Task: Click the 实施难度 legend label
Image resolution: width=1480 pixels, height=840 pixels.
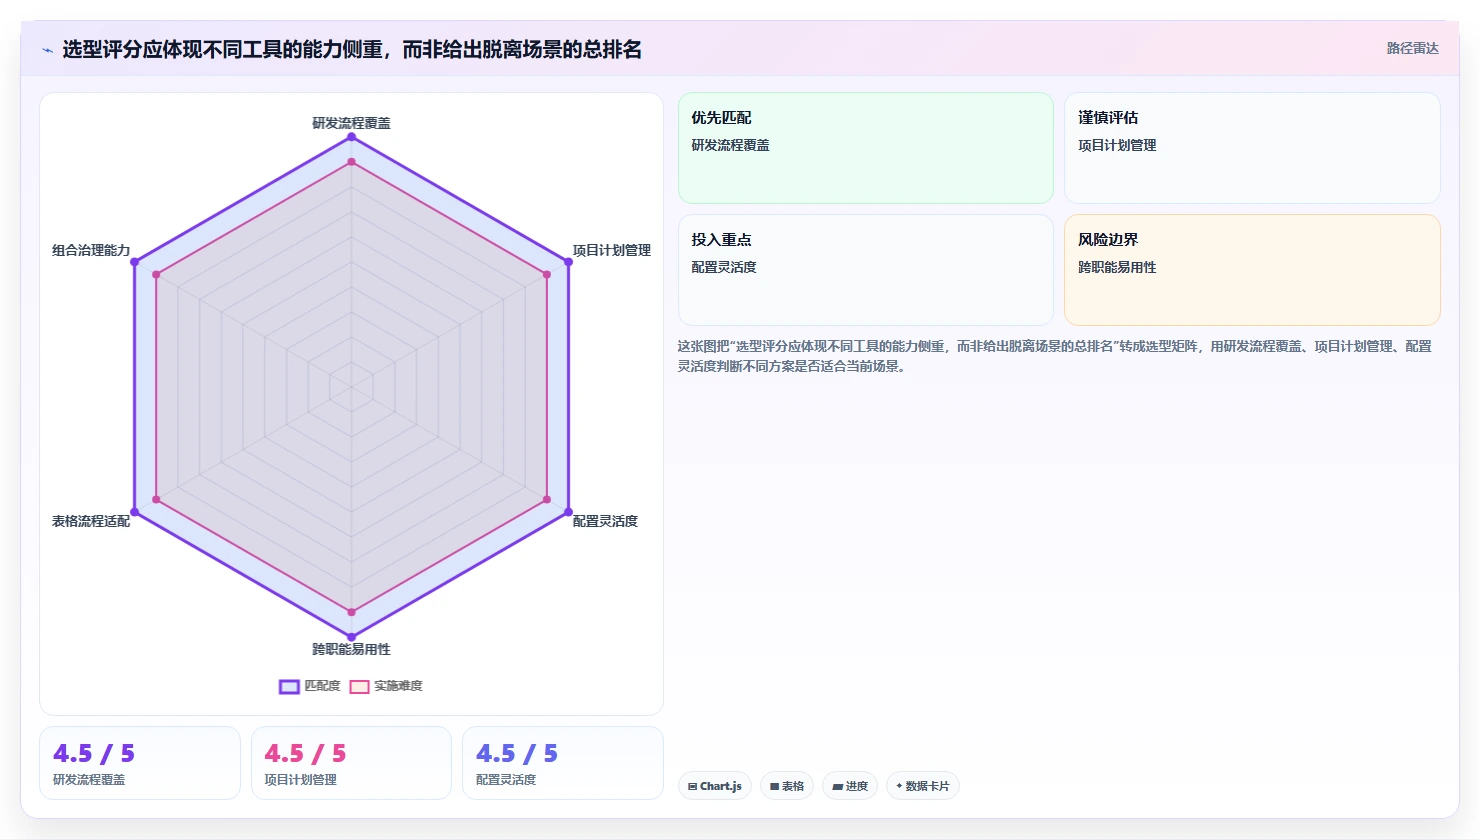Action: click(398, 686)
